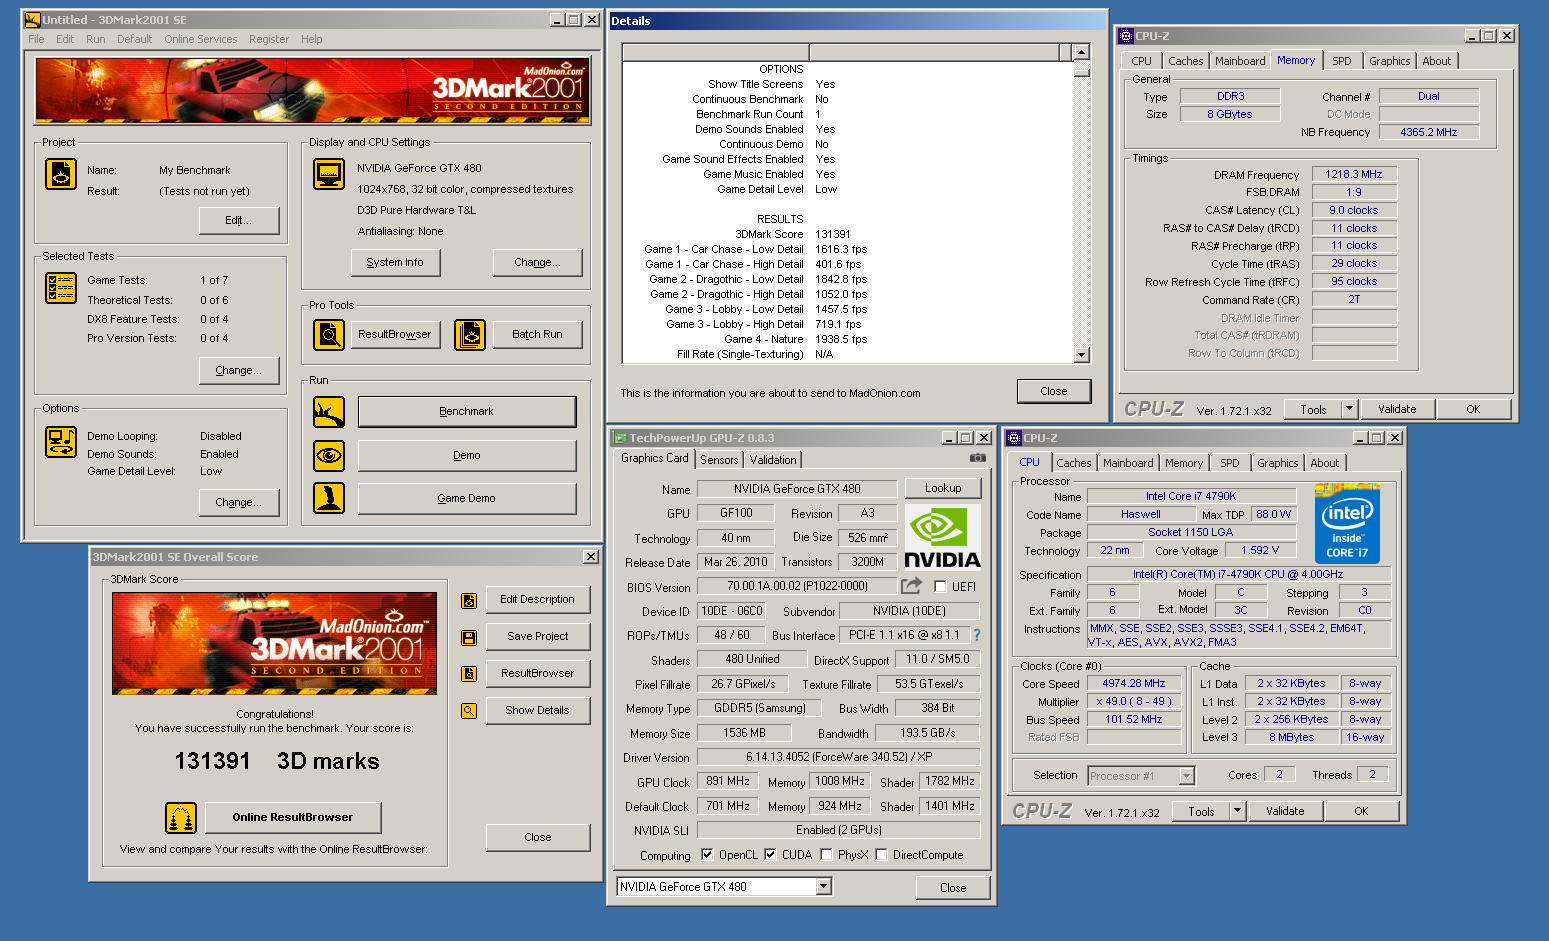Click the Demo eye icon

coord(329,456)
